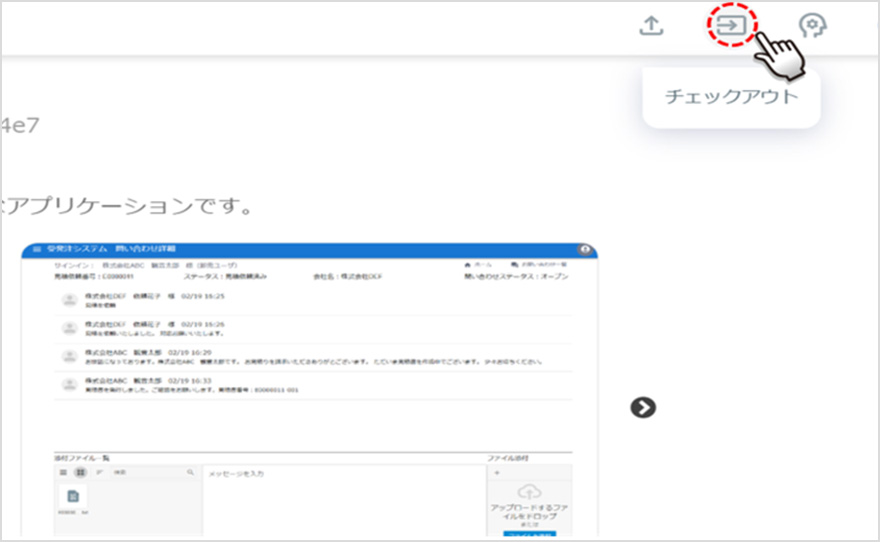Click the upload arrow icon in top bar
The width and height of the screenshot is (880, 542).
tap(651, 25)
